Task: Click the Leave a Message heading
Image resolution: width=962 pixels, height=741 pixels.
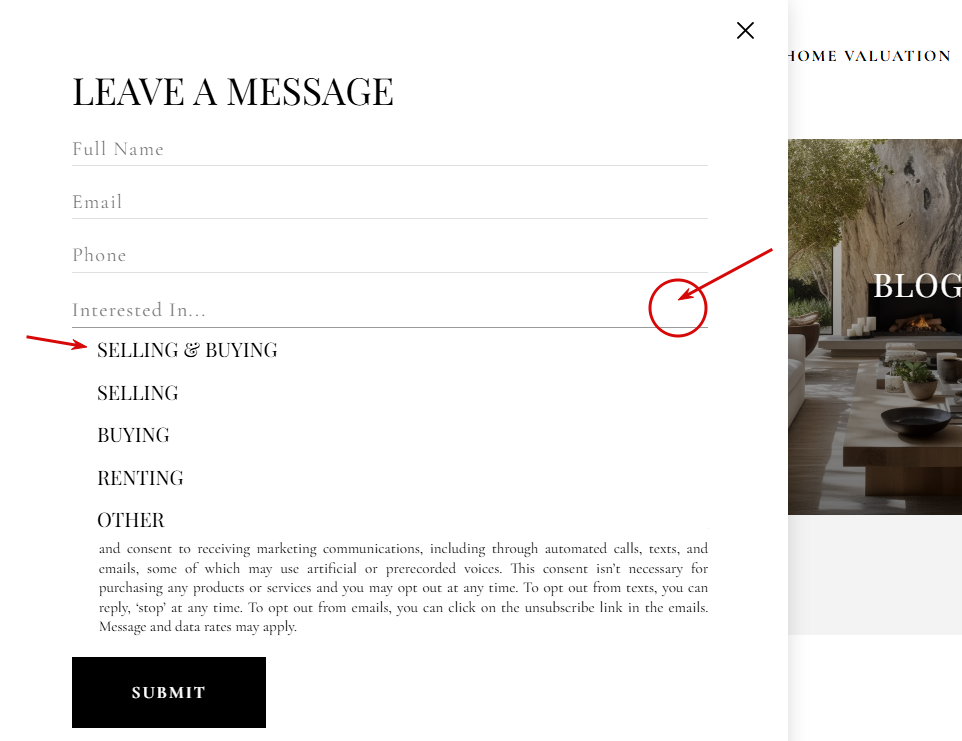Action: pyautogui.click(x=233, y=93)
